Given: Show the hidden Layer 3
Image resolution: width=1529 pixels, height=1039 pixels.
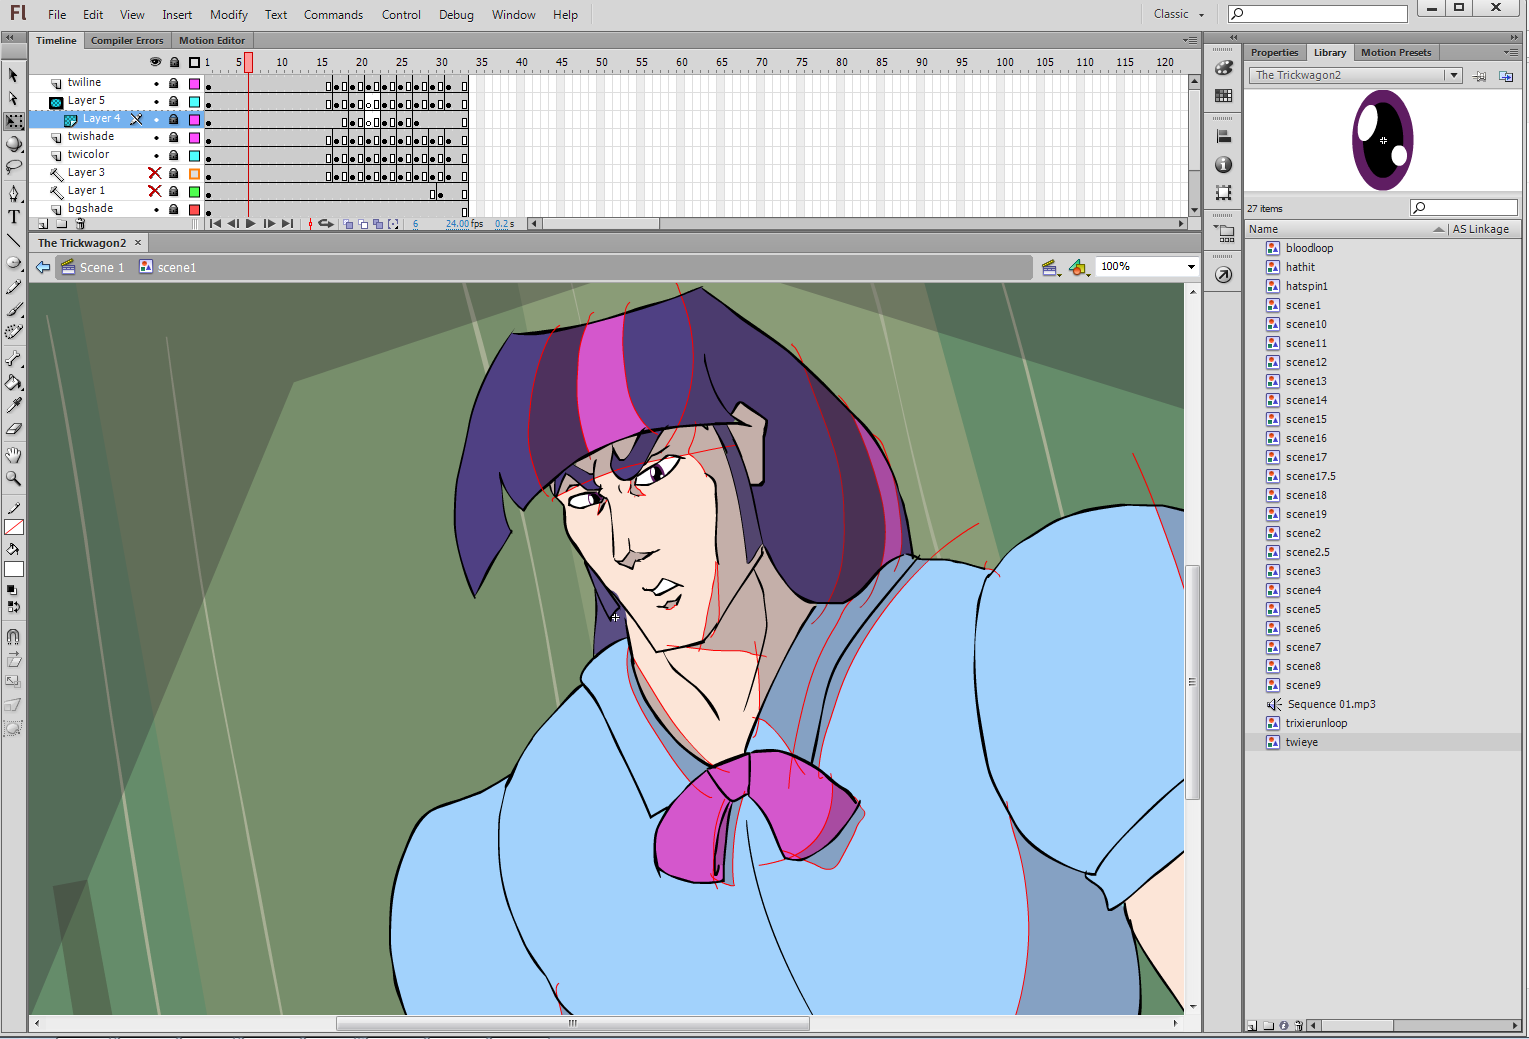Looking at the screenshot, I should [155, 173].
